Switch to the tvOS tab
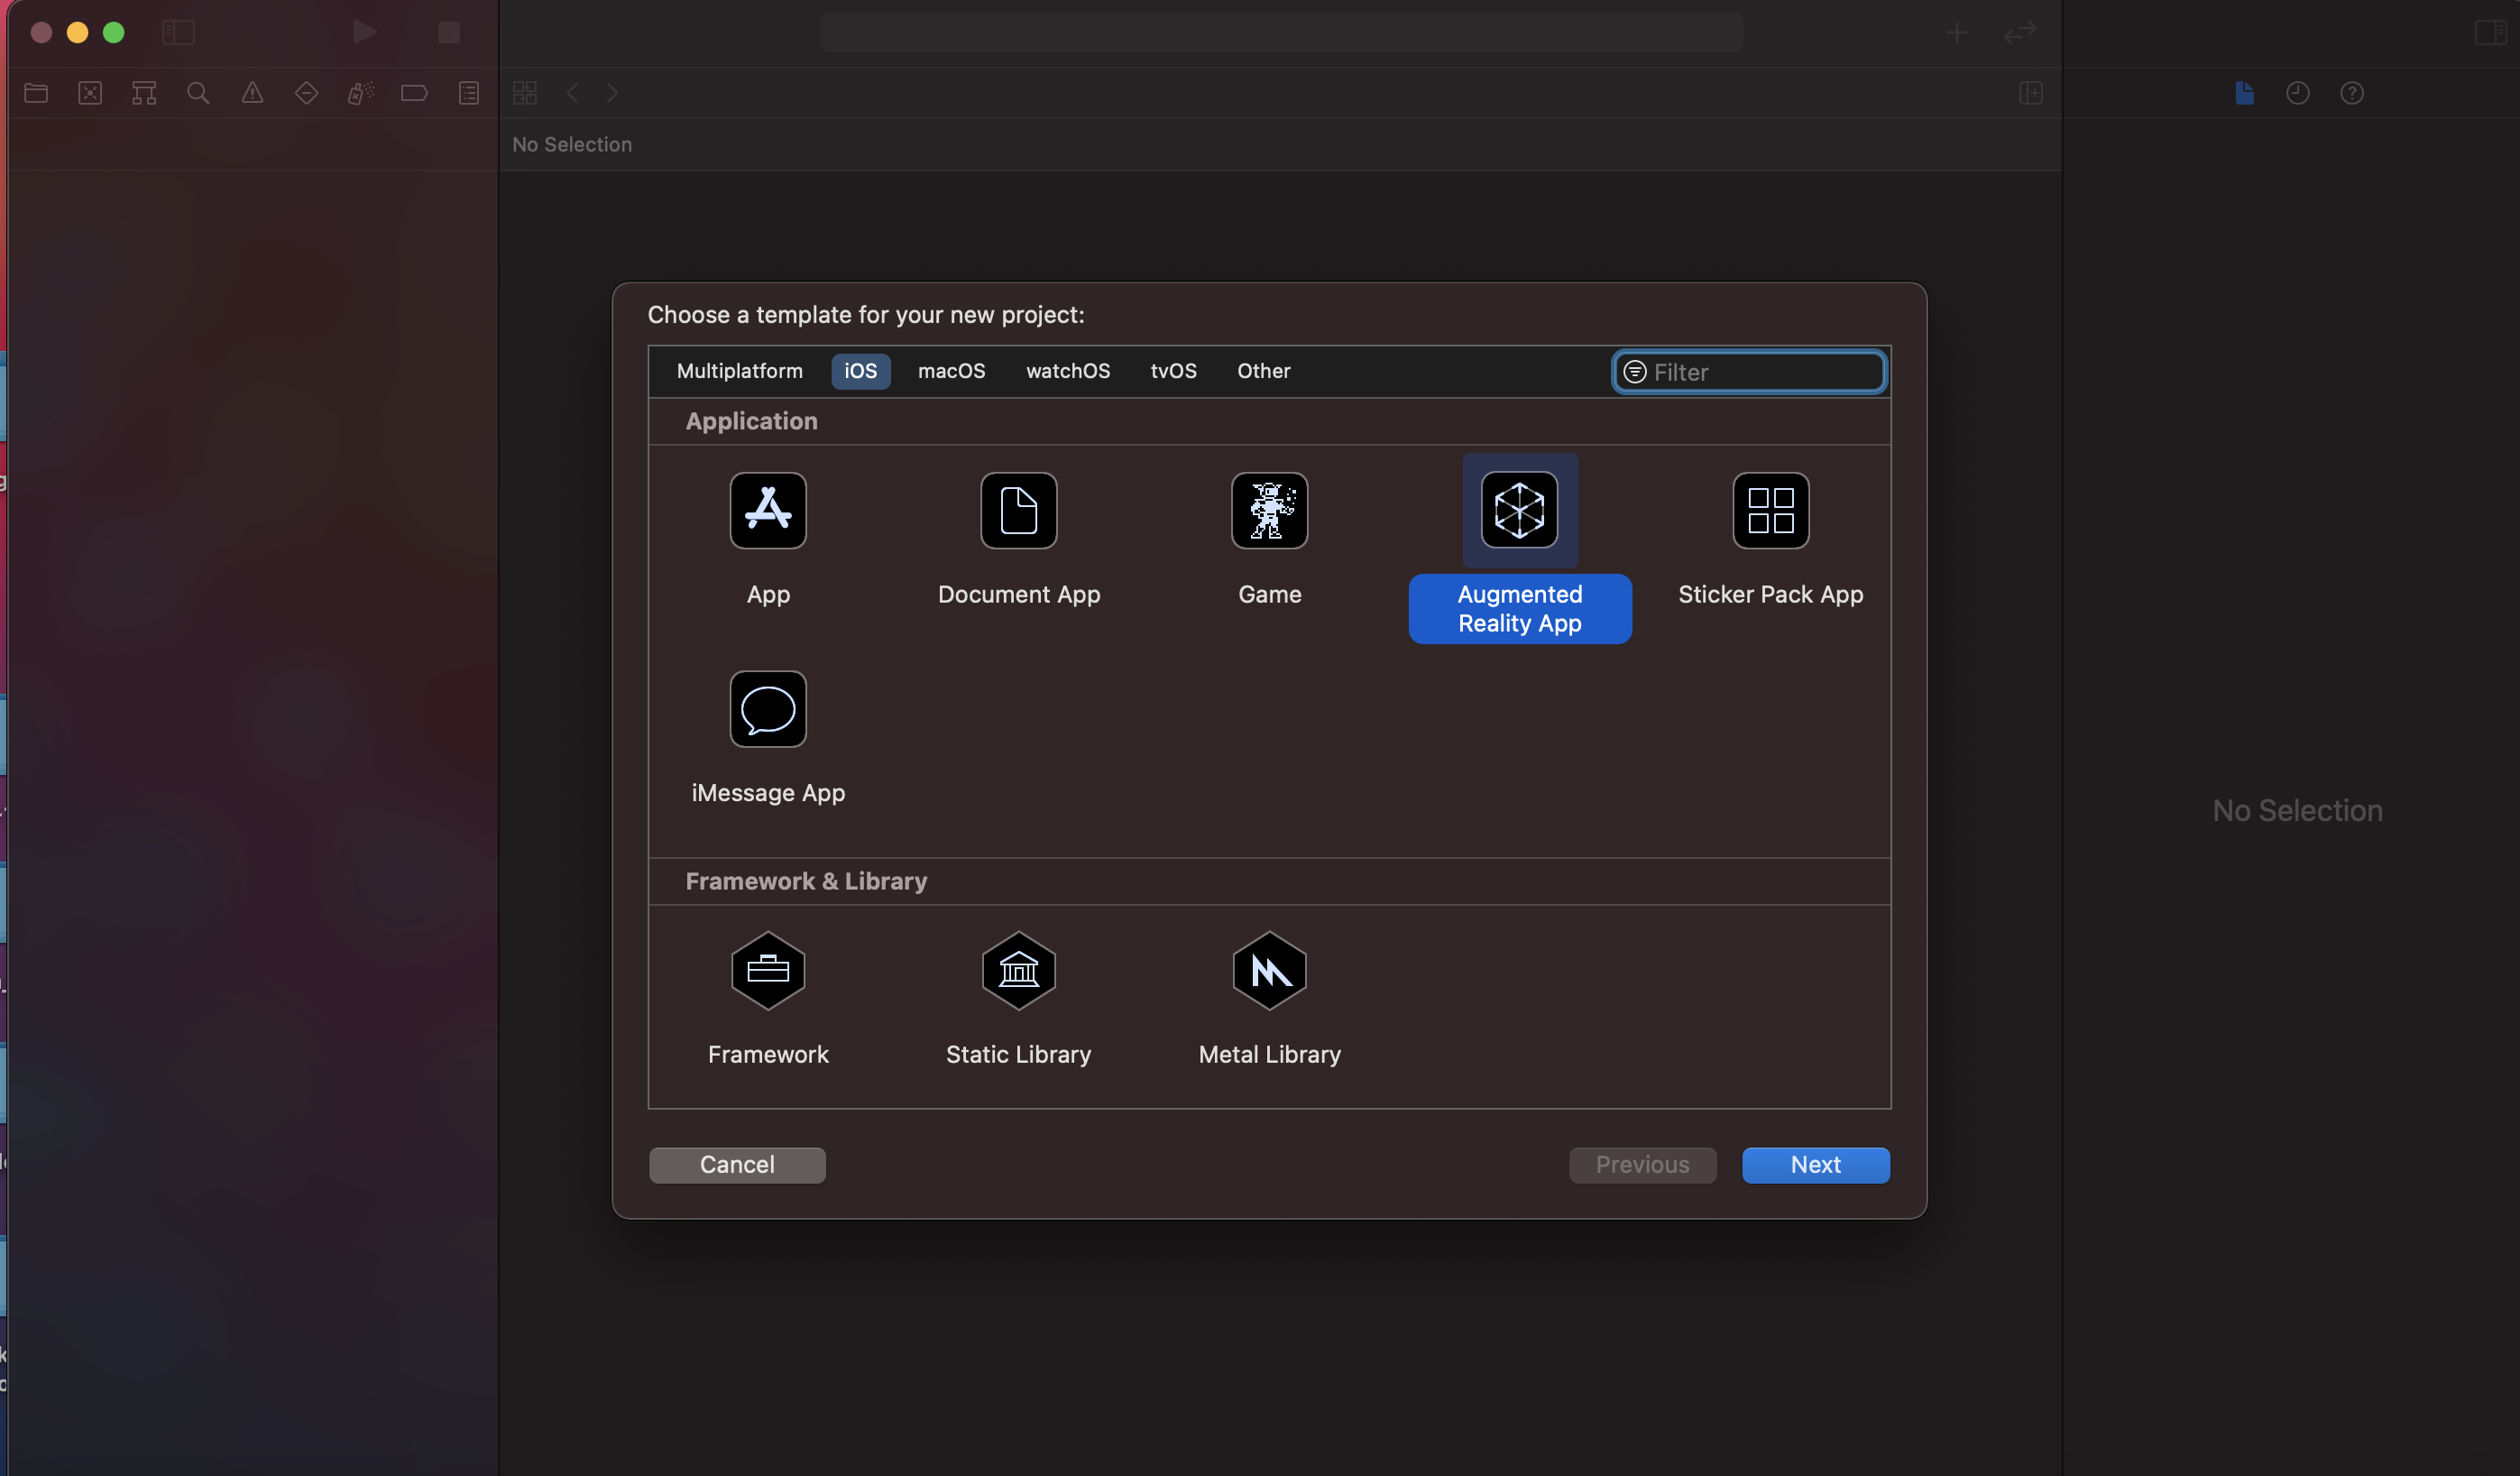The image size is (2520, 1476). click(1173, 371)
